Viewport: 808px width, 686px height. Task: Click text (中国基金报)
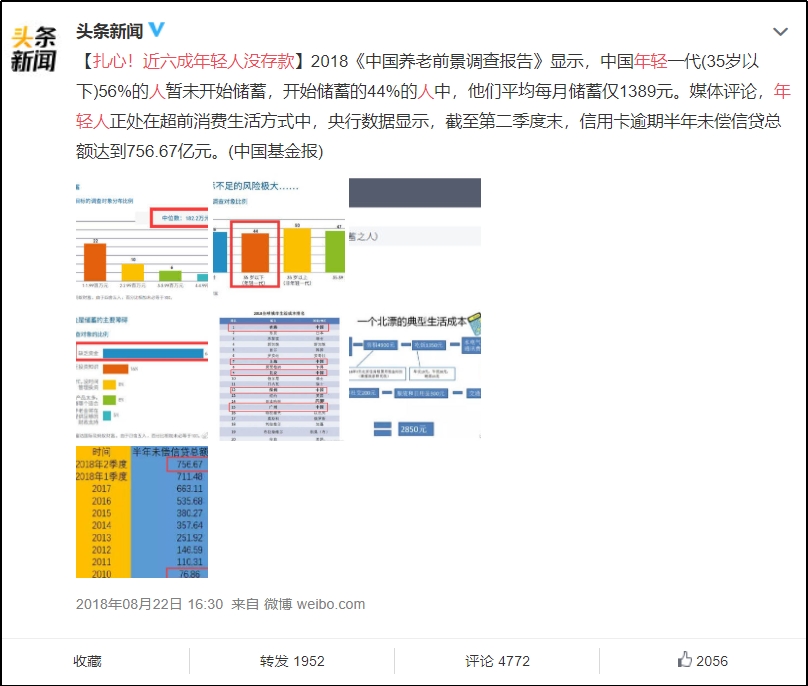[275, 151]
